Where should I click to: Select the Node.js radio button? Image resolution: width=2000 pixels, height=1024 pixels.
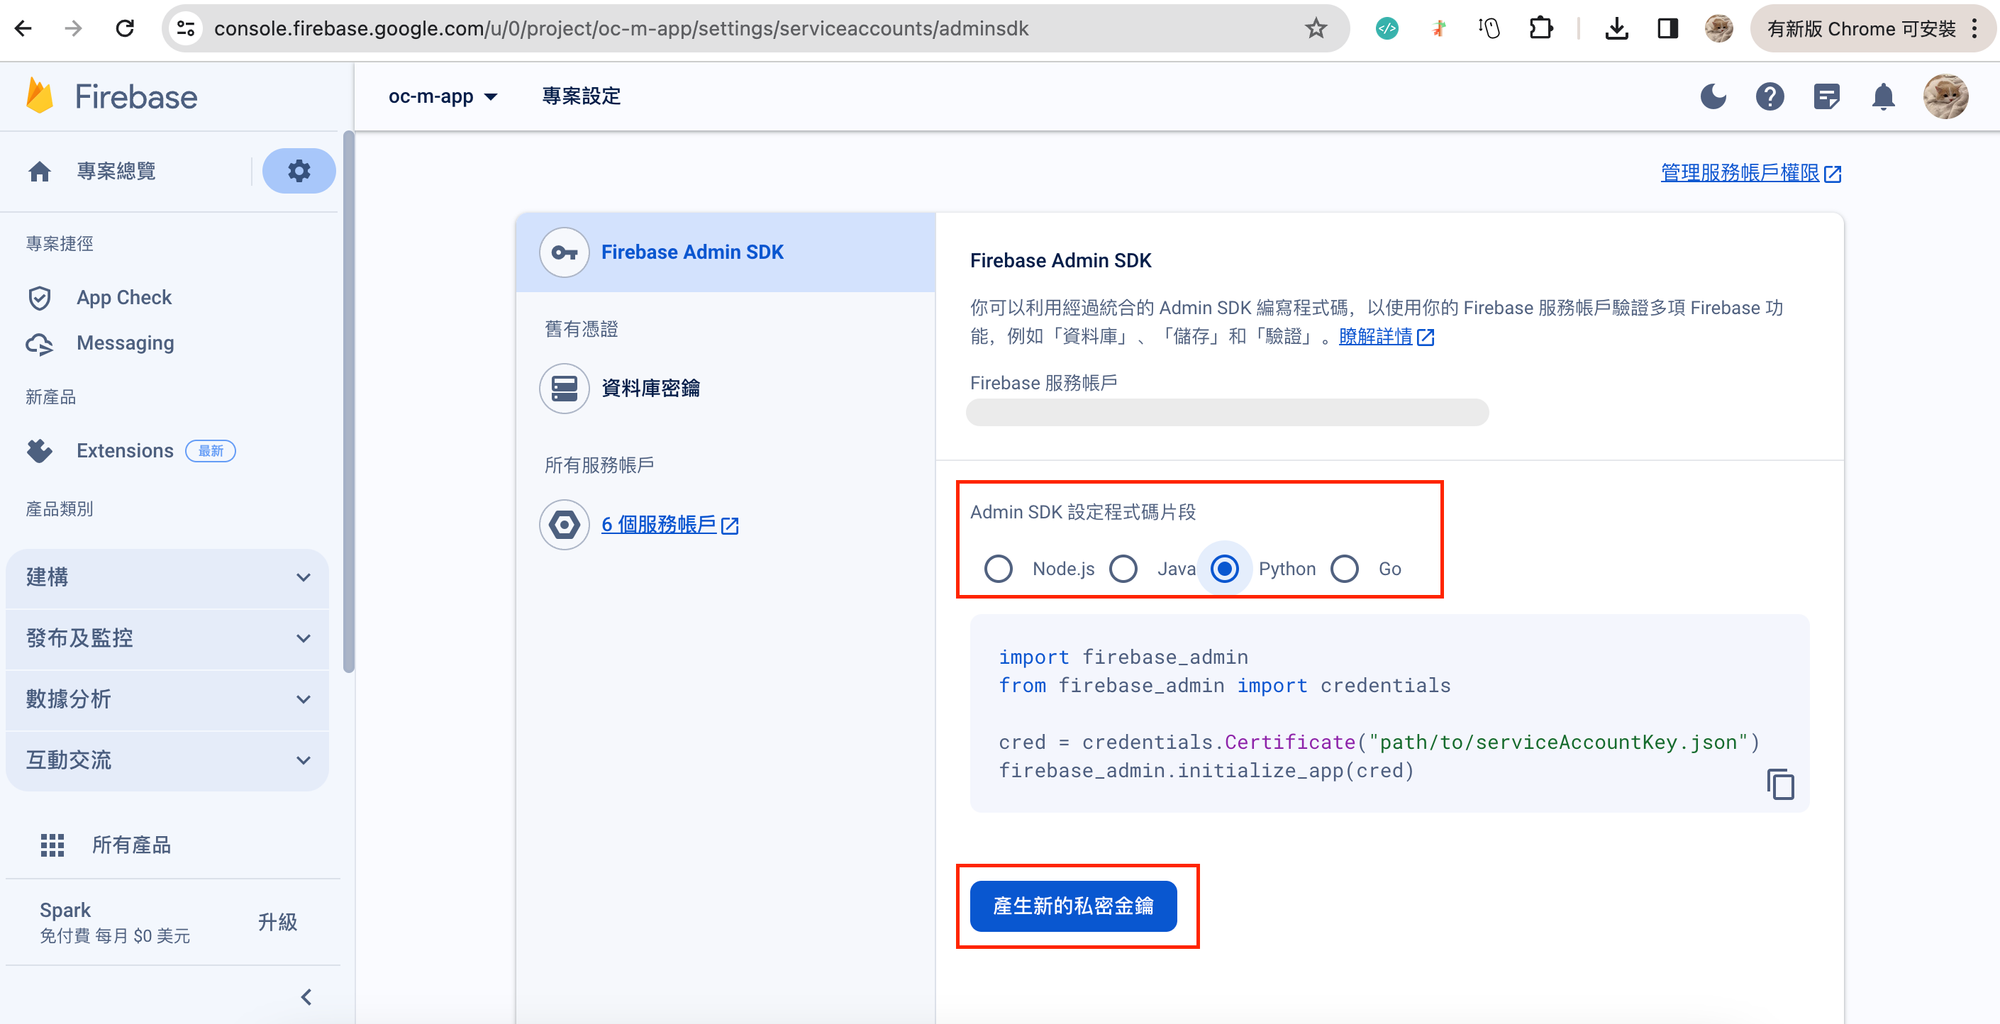coord(998,569)
